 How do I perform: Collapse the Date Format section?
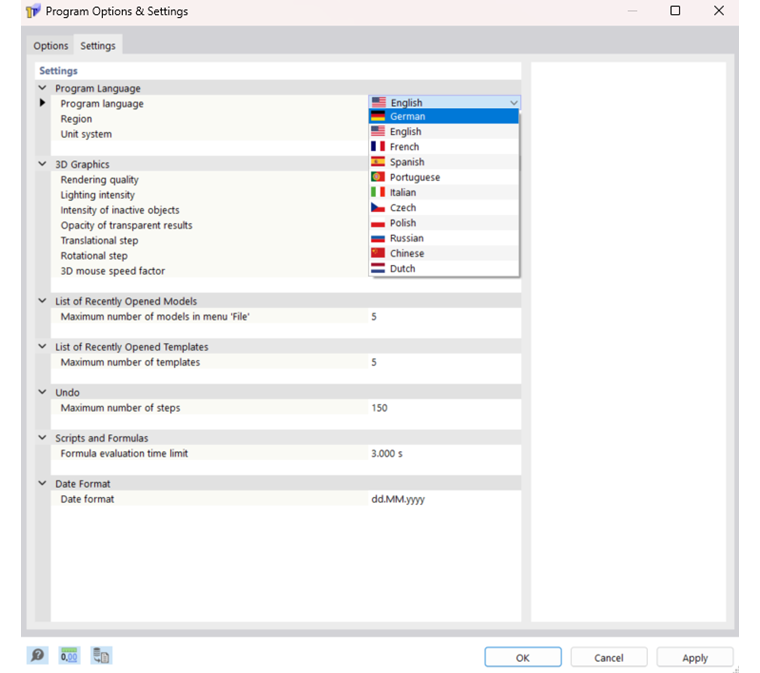click(43, 484)
